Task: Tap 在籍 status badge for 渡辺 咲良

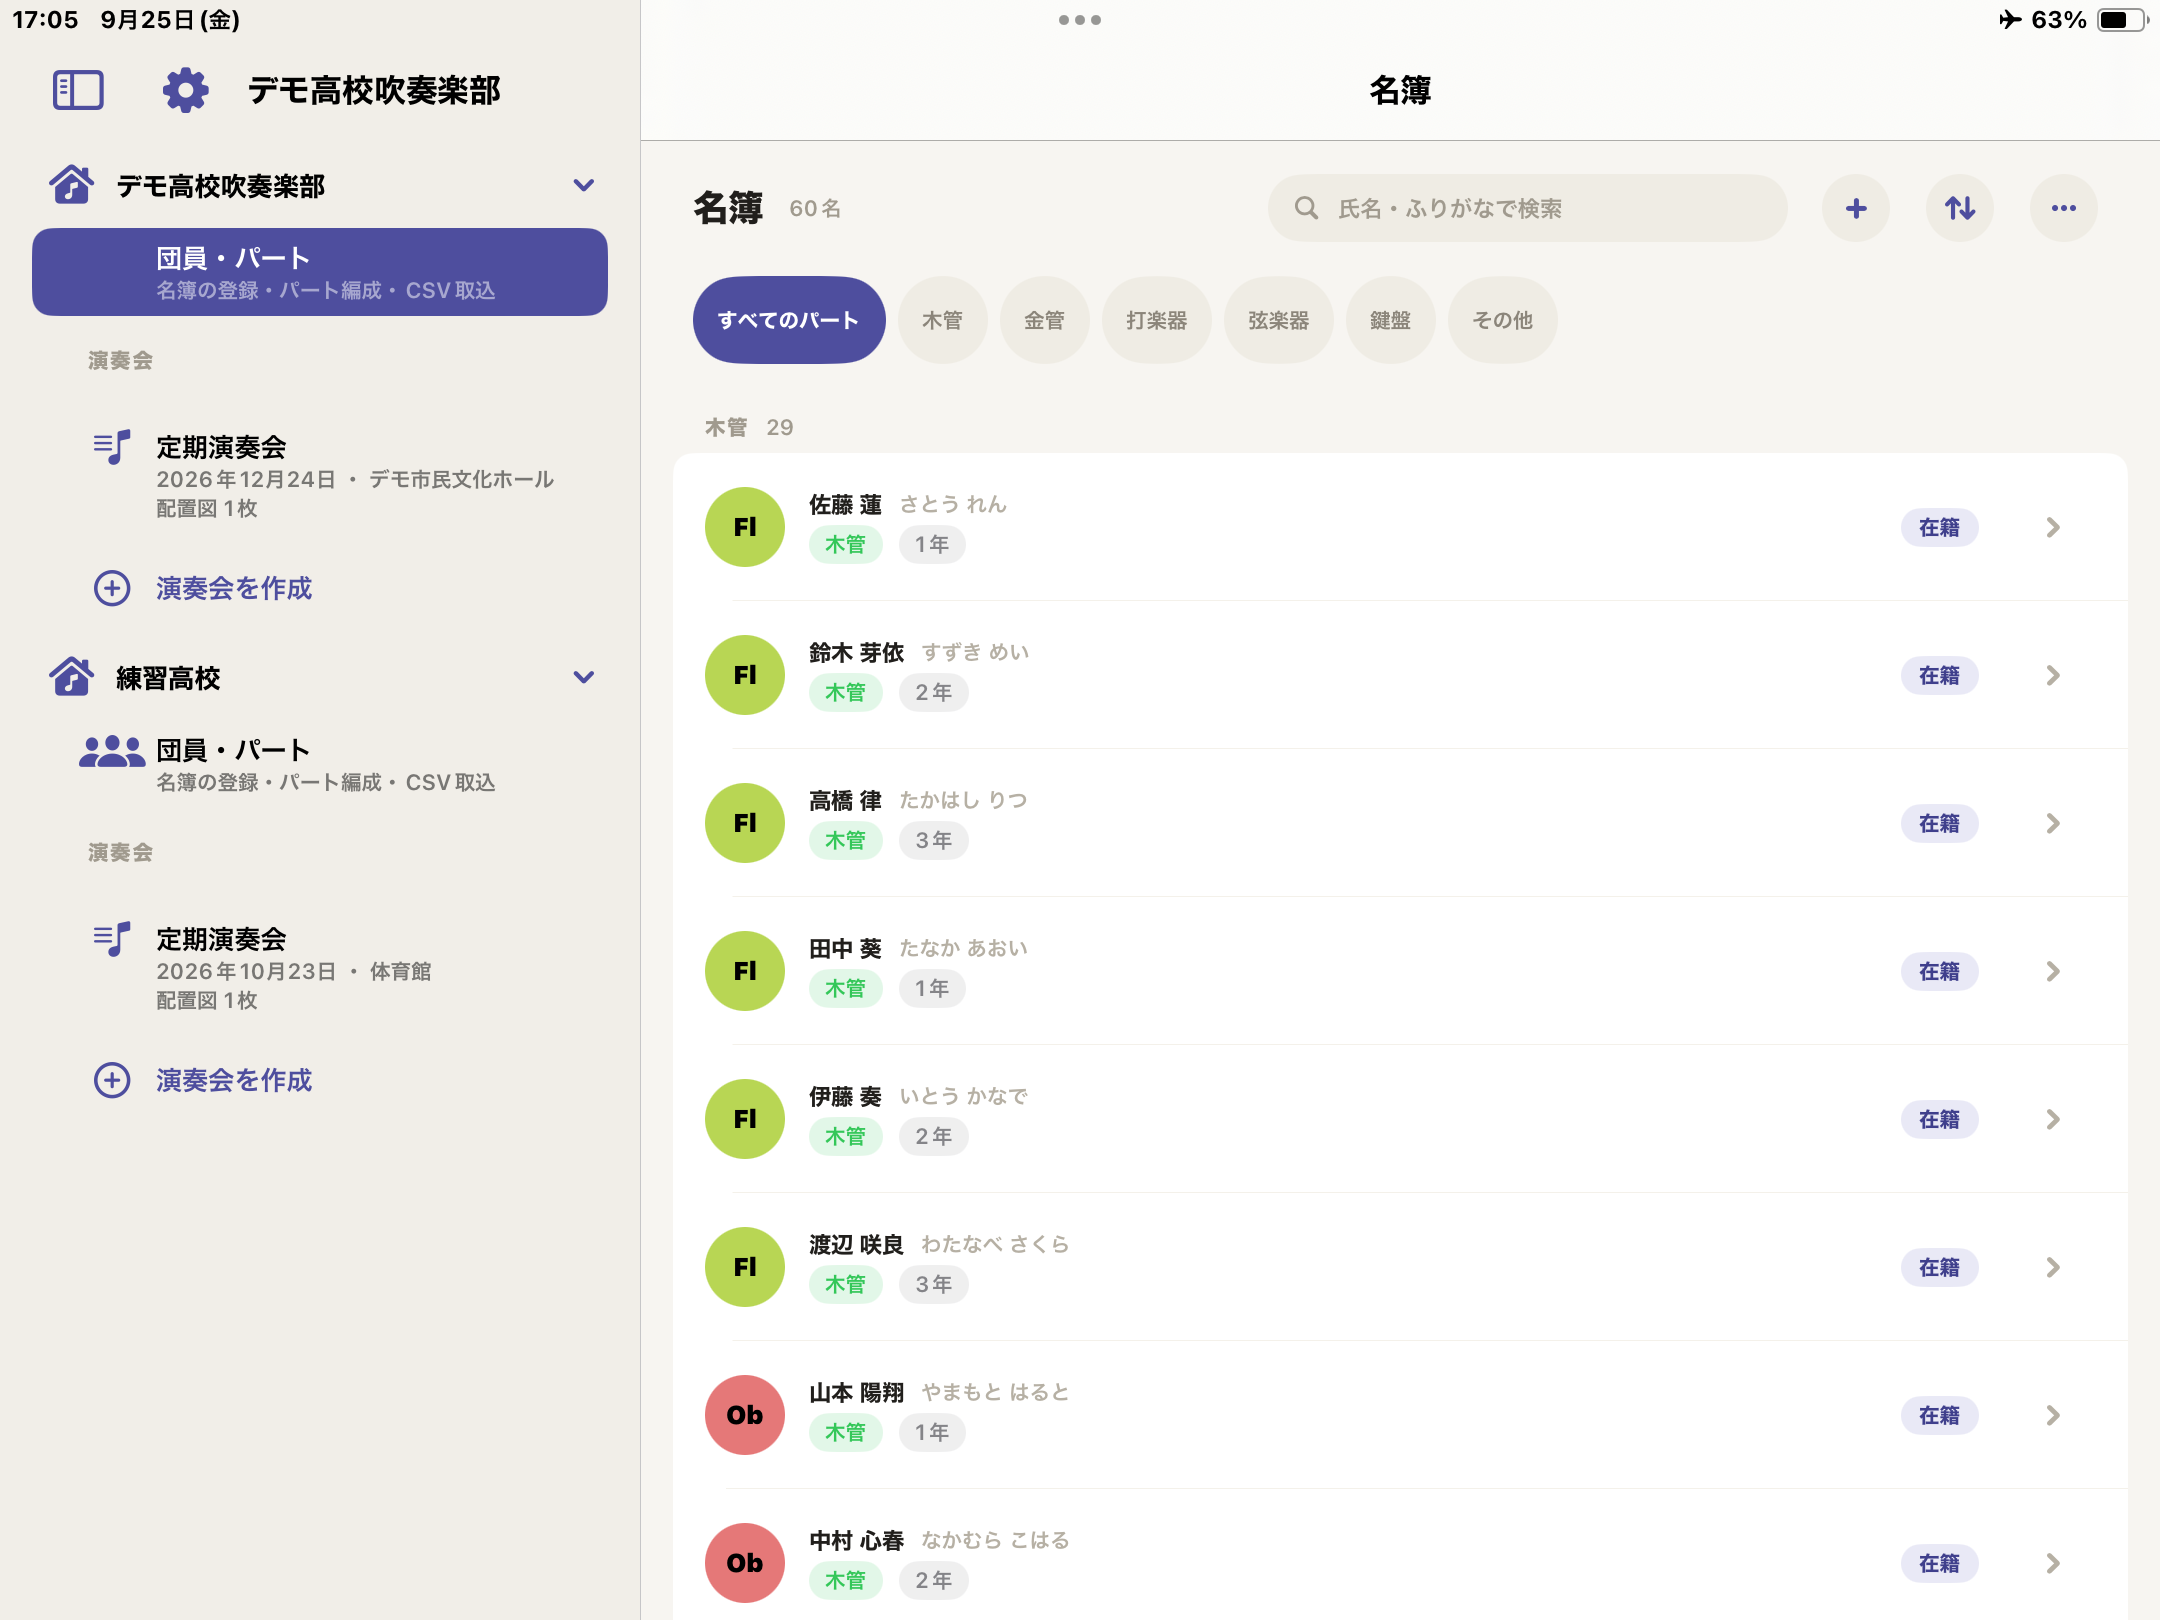Action: click(x=1939, y=1267)
